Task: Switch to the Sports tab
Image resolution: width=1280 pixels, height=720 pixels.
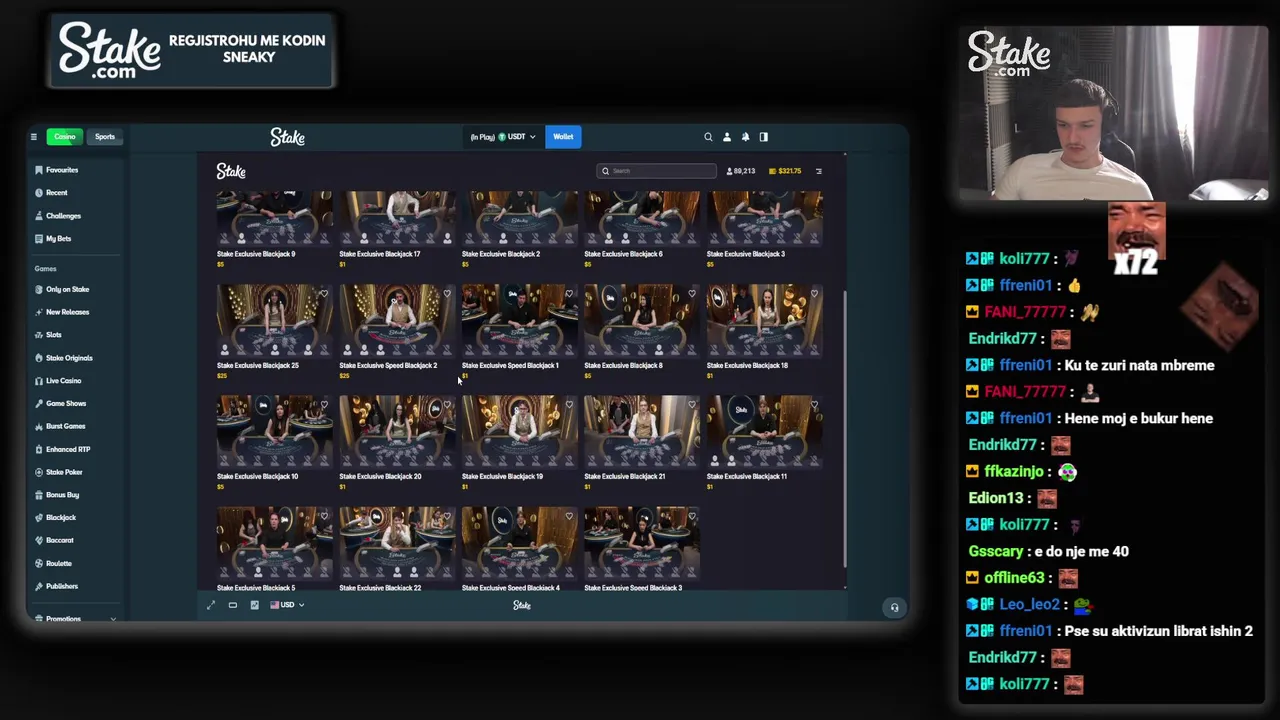Action: tap(105, 137)
